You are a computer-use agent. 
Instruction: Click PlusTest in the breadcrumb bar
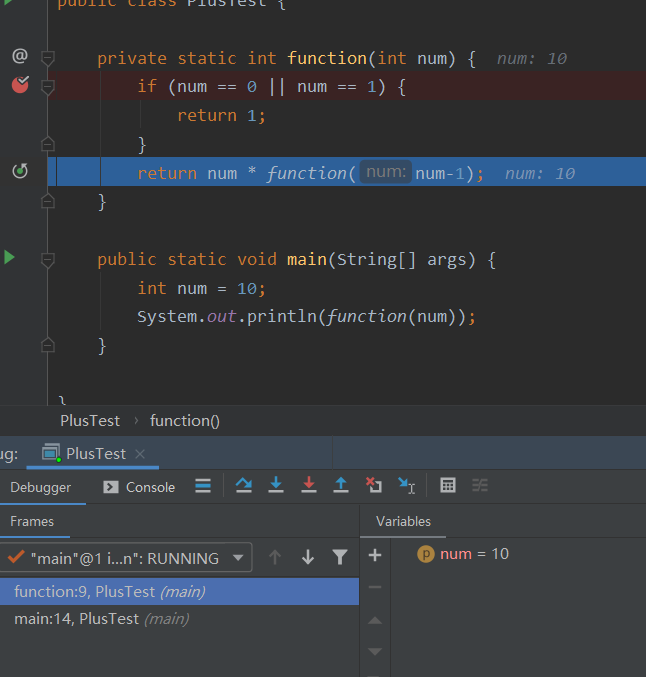click(90, 421)
